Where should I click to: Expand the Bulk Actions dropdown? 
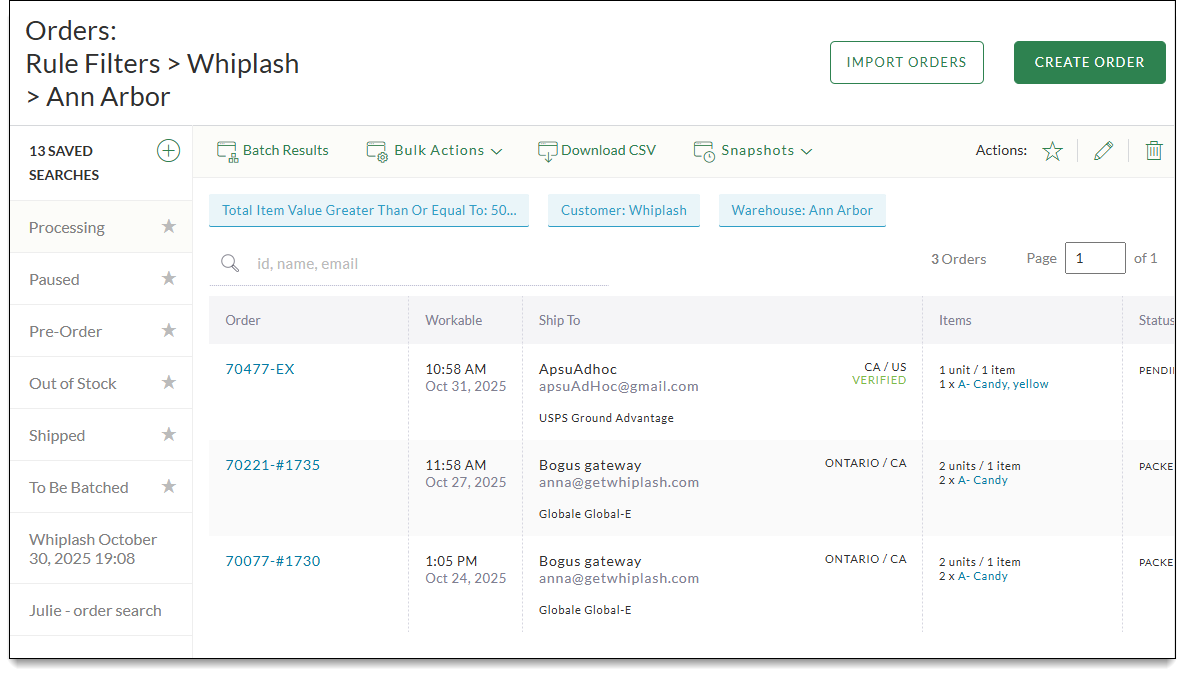coord(439,151)
